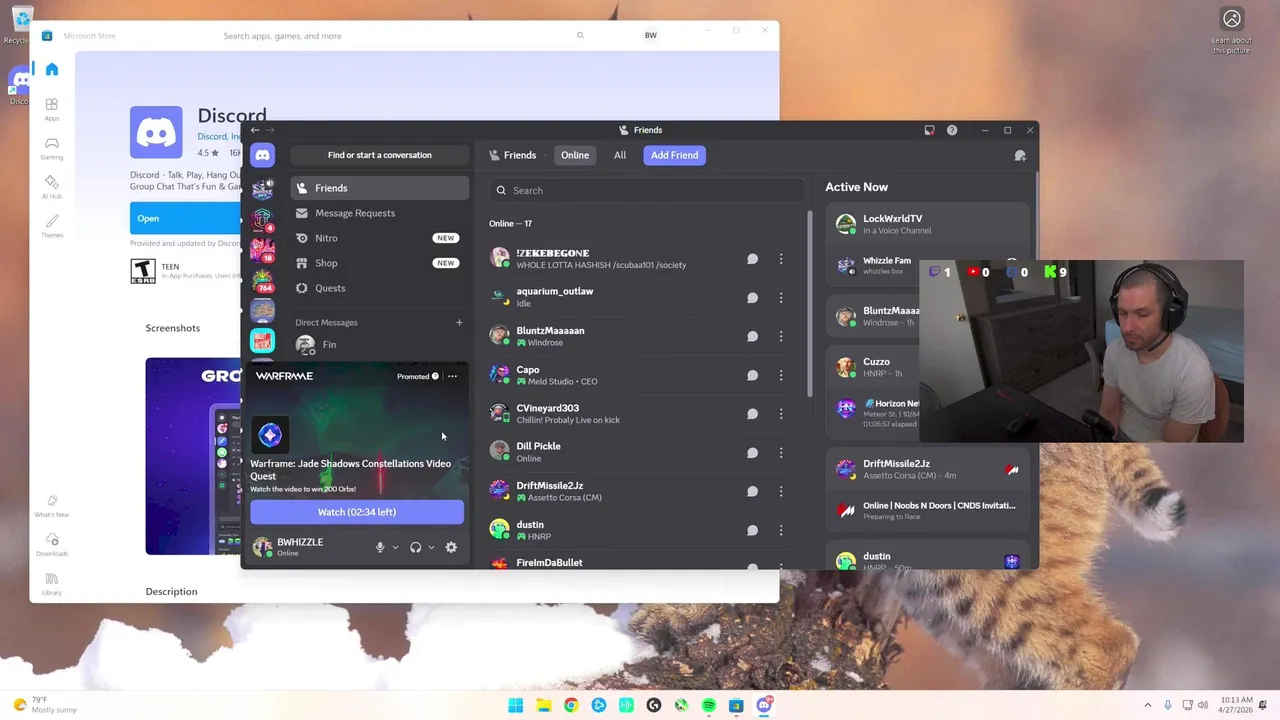1280x720 pixels.
Task: Open more options for Capo
Action: tap(781, 375)
